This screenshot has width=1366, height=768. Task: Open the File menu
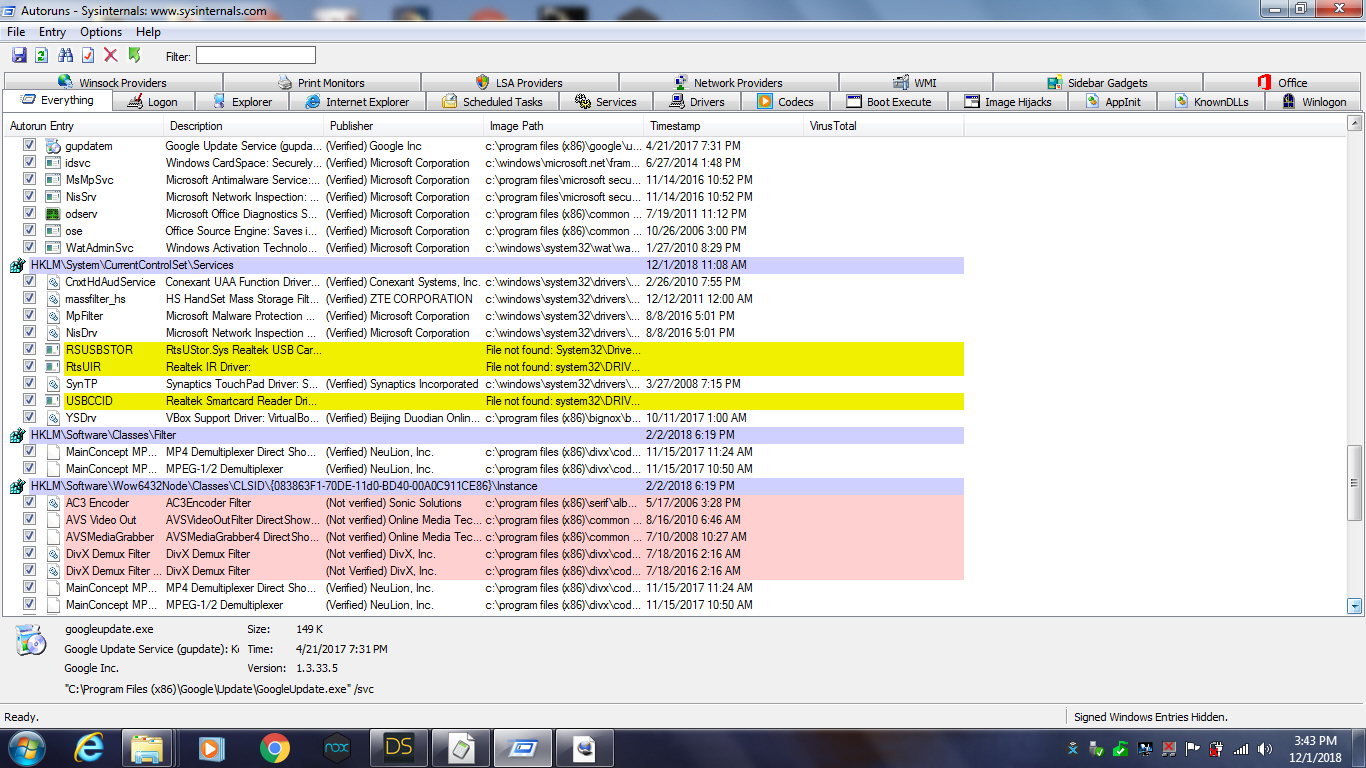16,32
